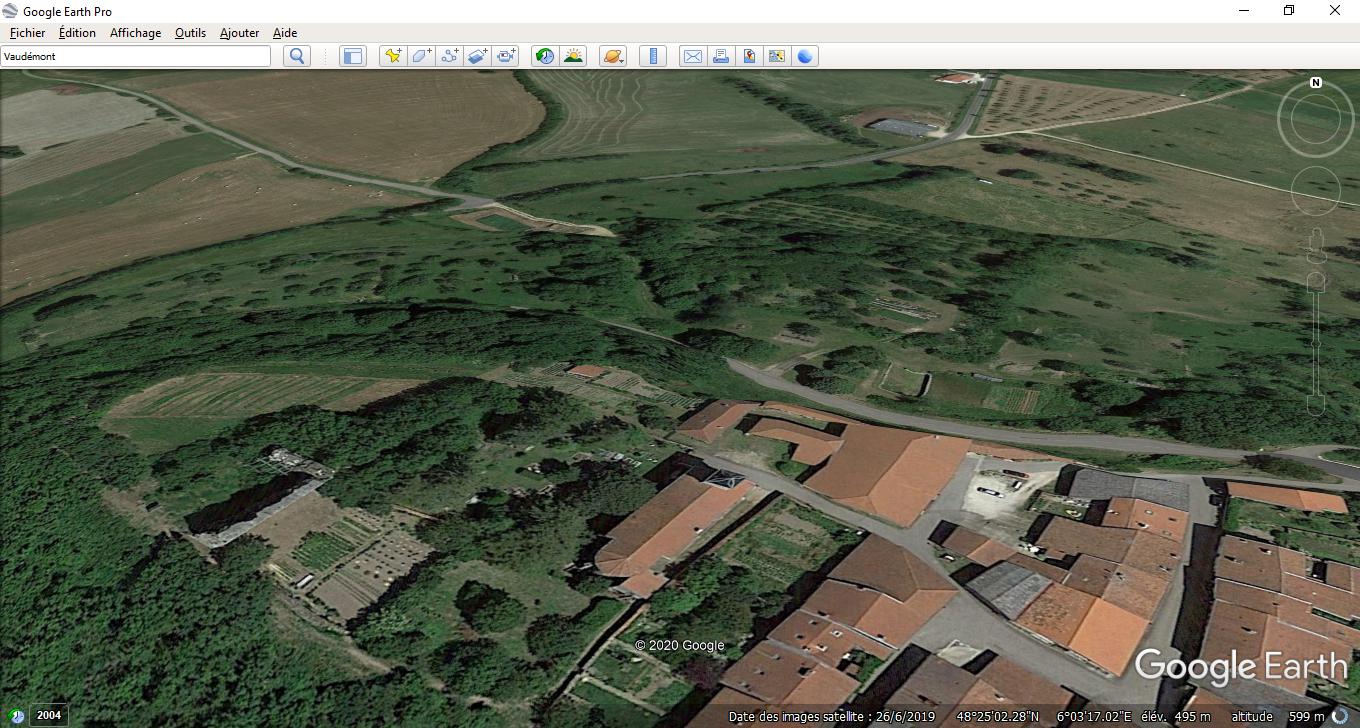Open the Édition menu

[x=77, y=33]
